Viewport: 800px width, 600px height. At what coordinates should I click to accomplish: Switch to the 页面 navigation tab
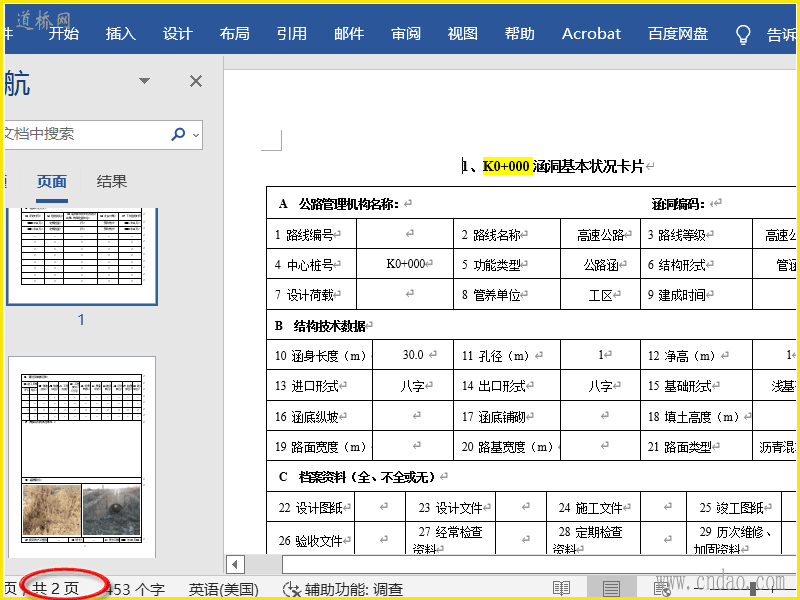tap(52, 182)
